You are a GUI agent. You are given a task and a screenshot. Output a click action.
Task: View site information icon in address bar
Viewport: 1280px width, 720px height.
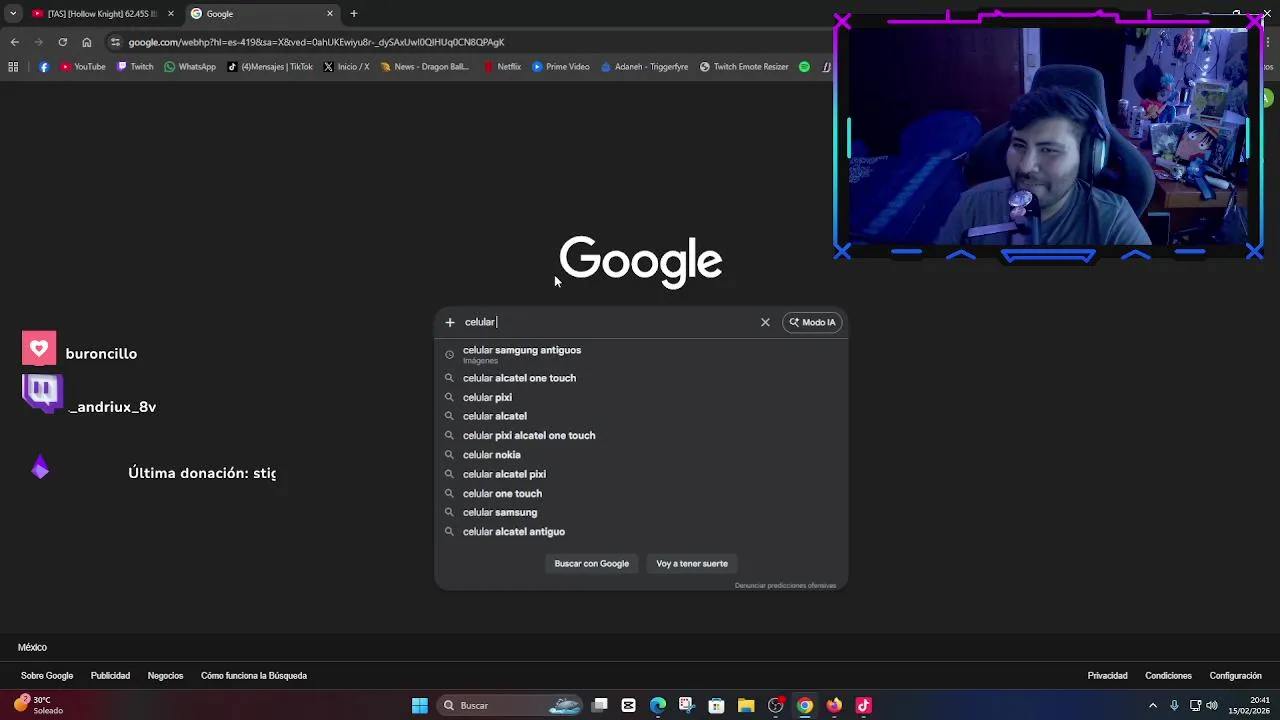tap(115, 42)
